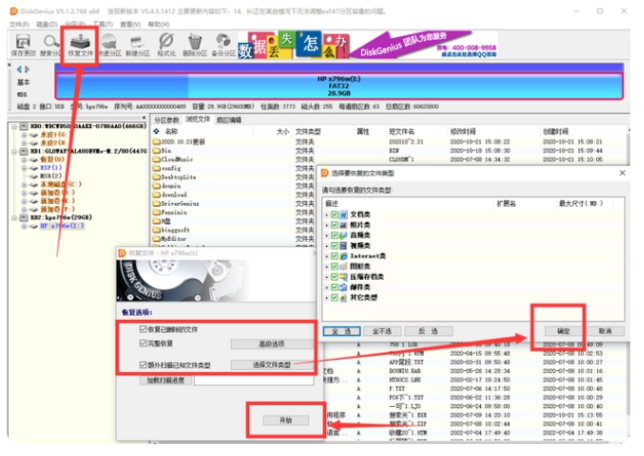Screen dimensions: 644x456
Task: Click the Word icon of 文档类 row
Action: (x=343, y=214)
